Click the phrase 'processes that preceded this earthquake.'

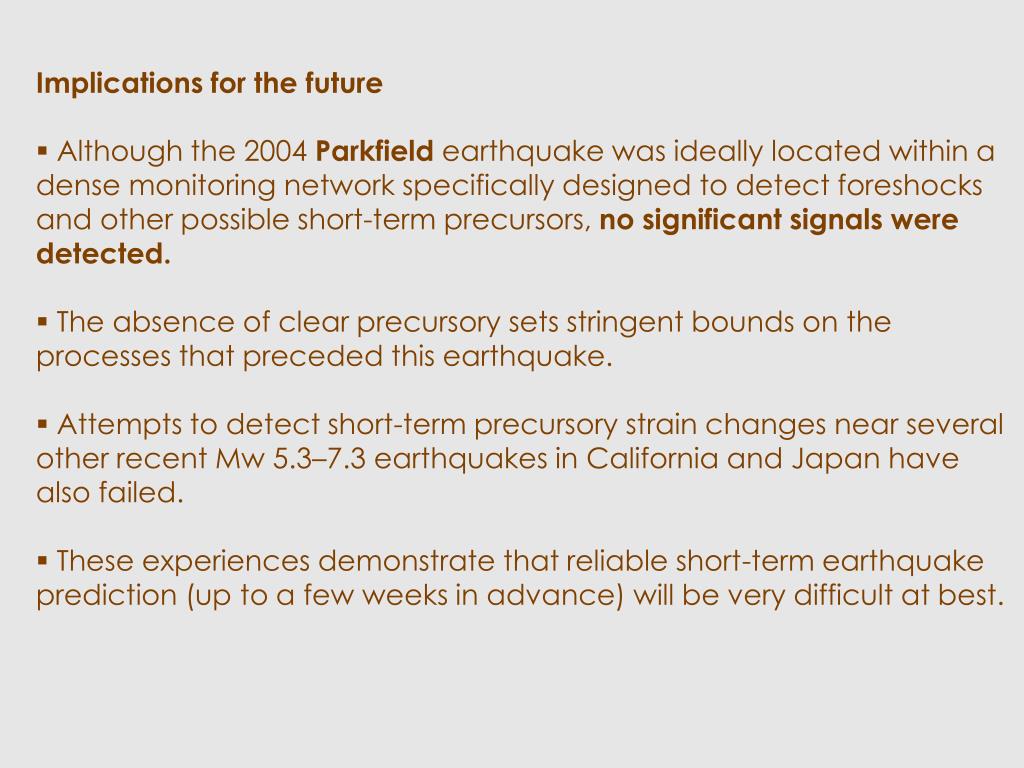click(x=325, y=357)
